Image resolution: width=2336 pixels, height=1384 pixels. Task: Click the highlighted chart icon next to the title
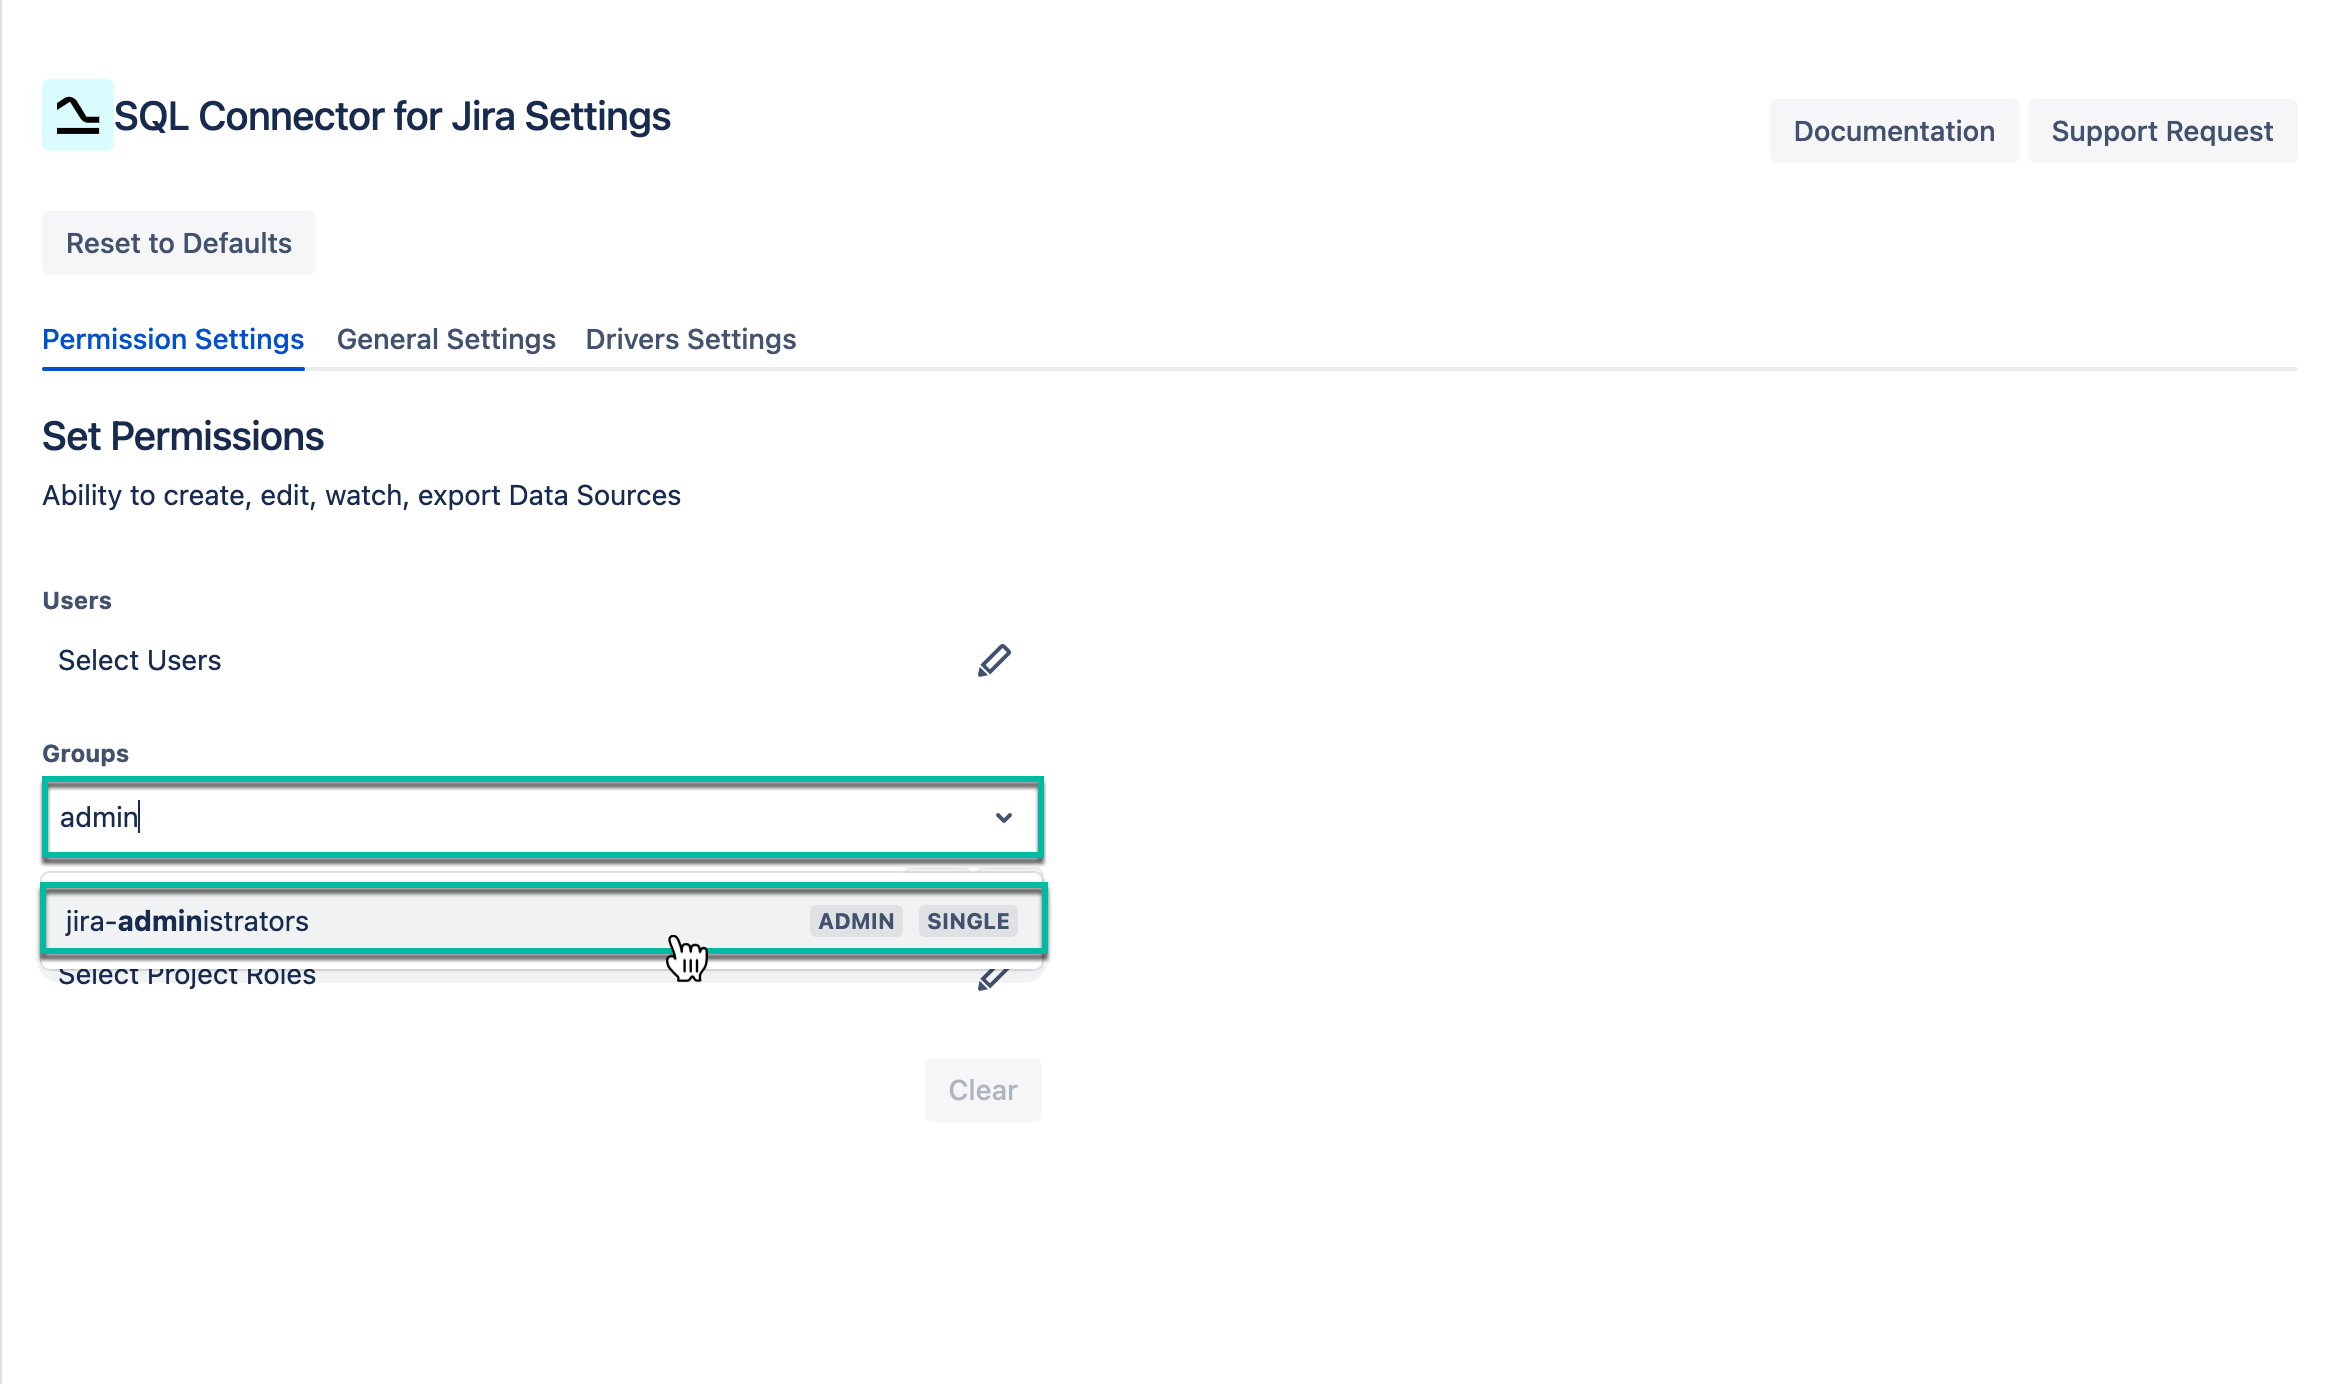point(76,117)
